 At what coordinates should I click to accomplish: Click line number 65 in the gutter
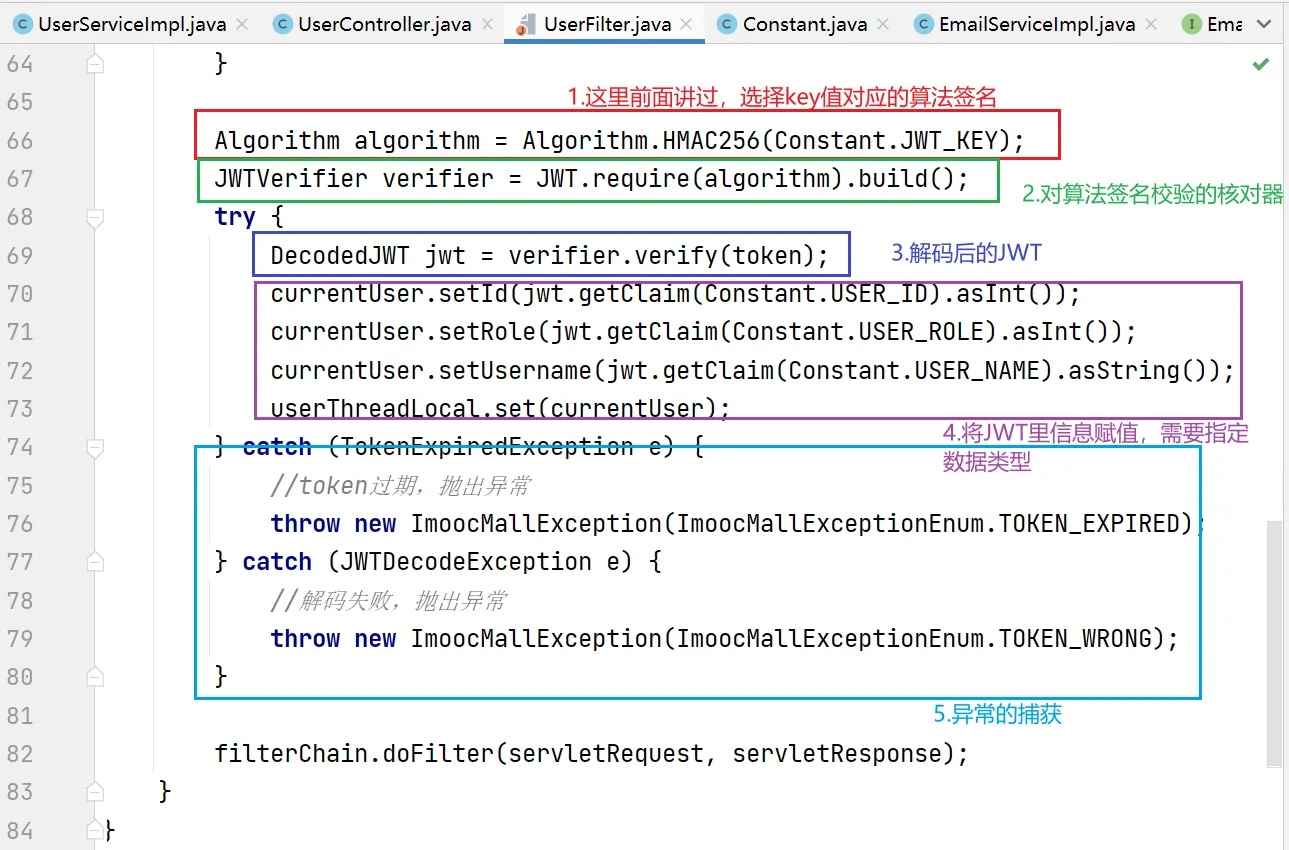click(20, 102)
